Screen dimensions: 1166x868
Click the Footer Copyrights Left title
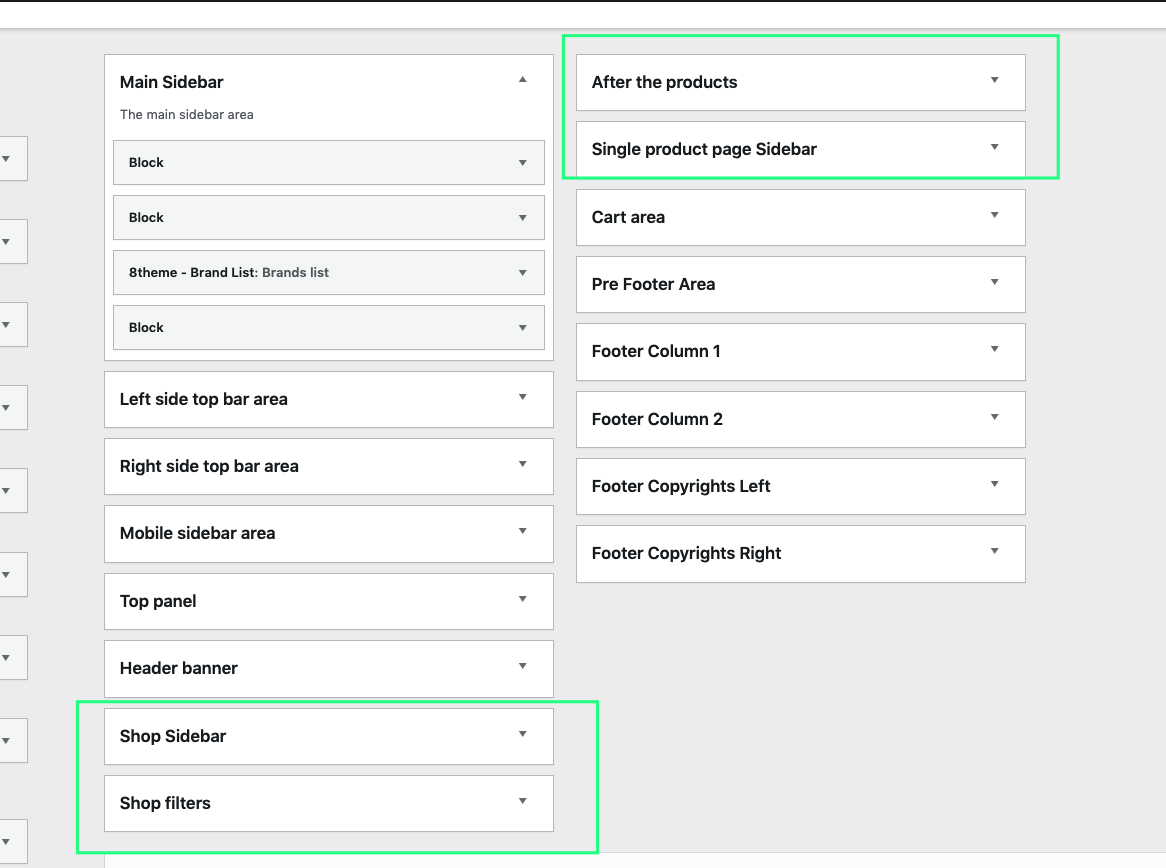681,486
